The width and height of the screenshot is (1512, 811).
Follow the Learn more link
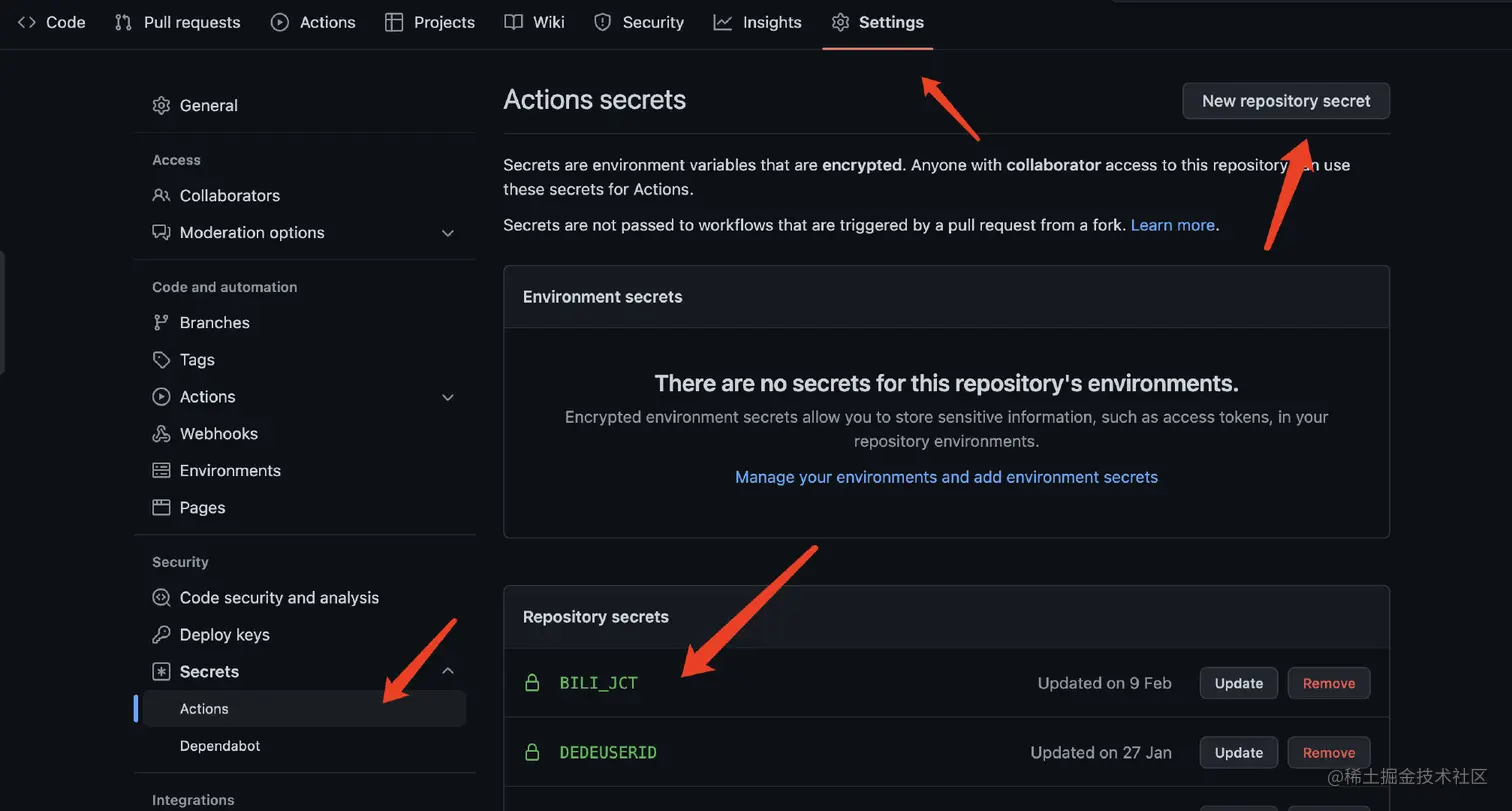pos(1172,225)
